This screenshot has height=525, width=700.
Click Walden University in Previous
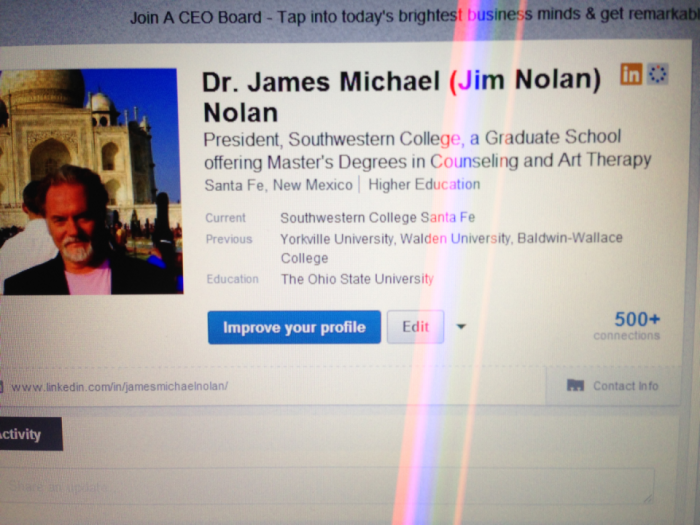[455, 239]
